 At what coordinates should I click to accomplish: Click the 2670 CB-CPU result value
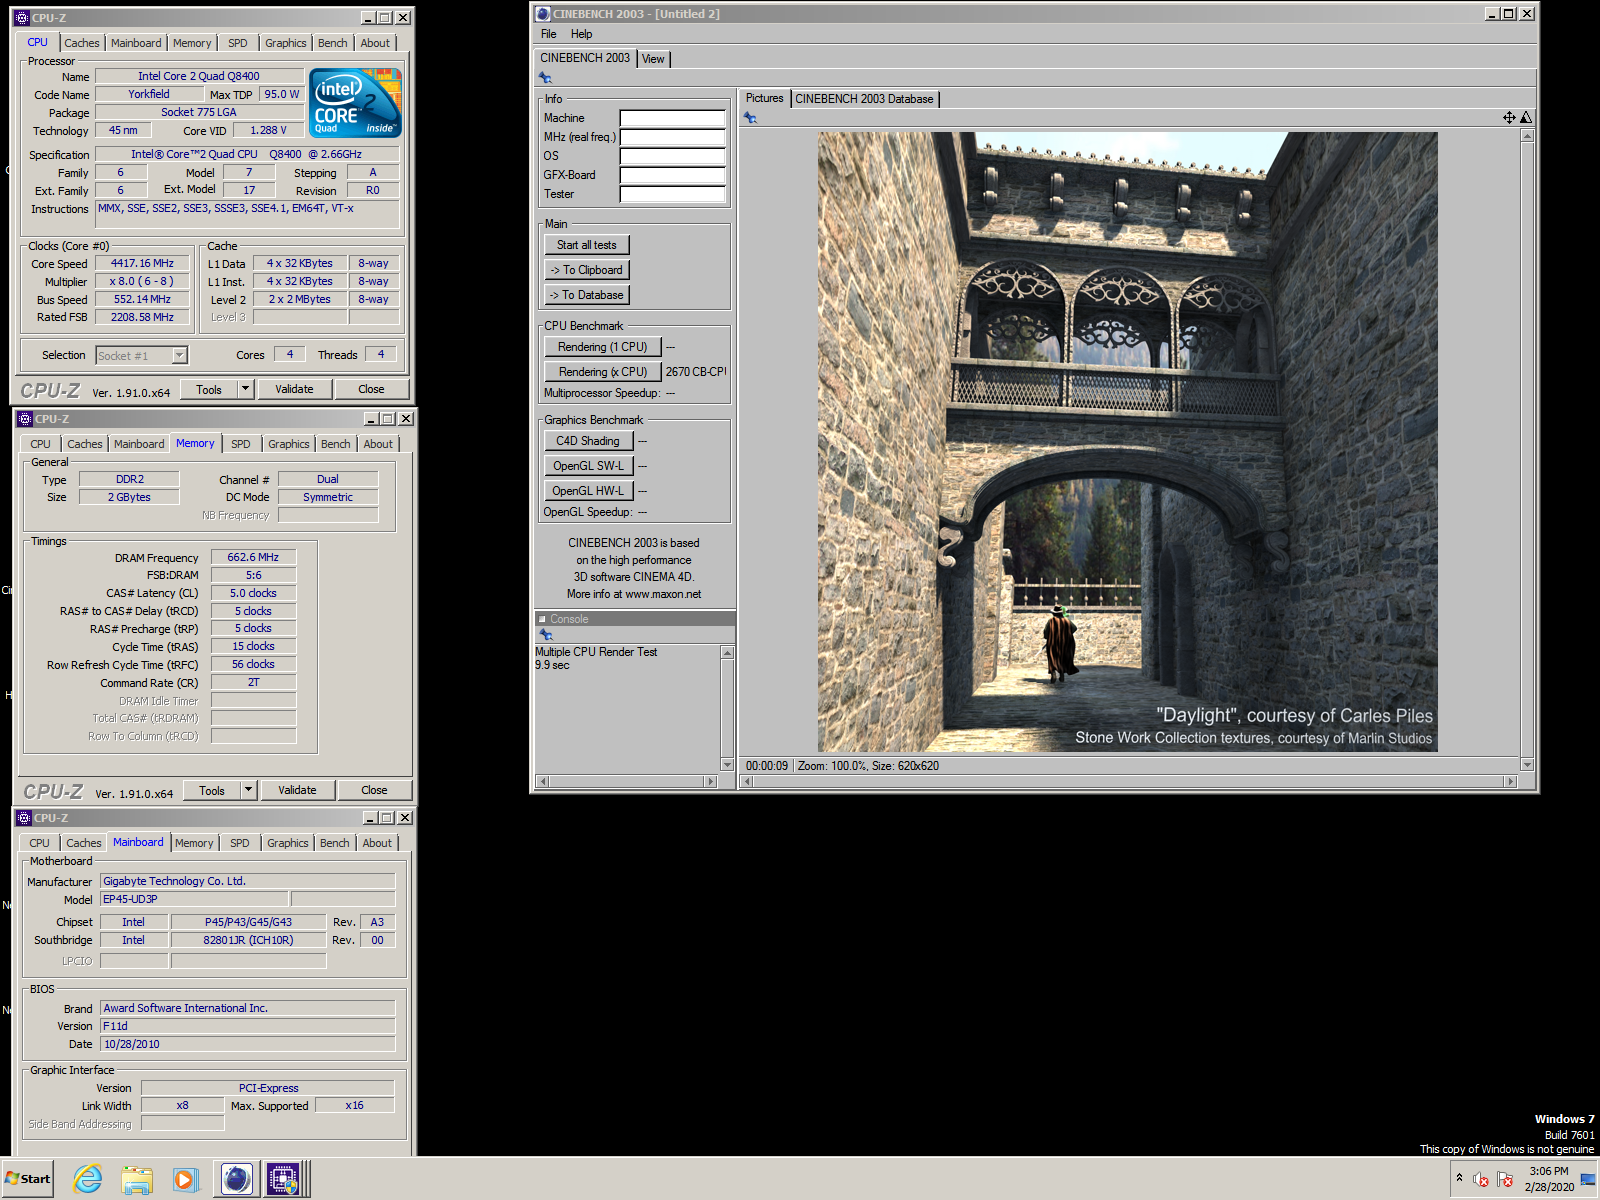tap(696, 372)
